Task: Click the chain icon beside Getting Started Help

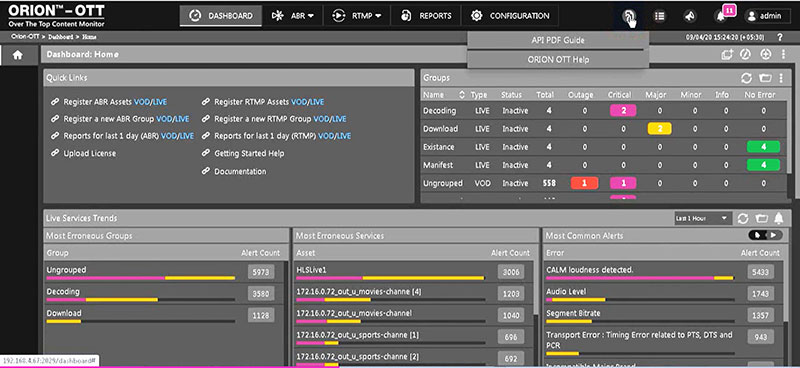Action: click(206, 153)
